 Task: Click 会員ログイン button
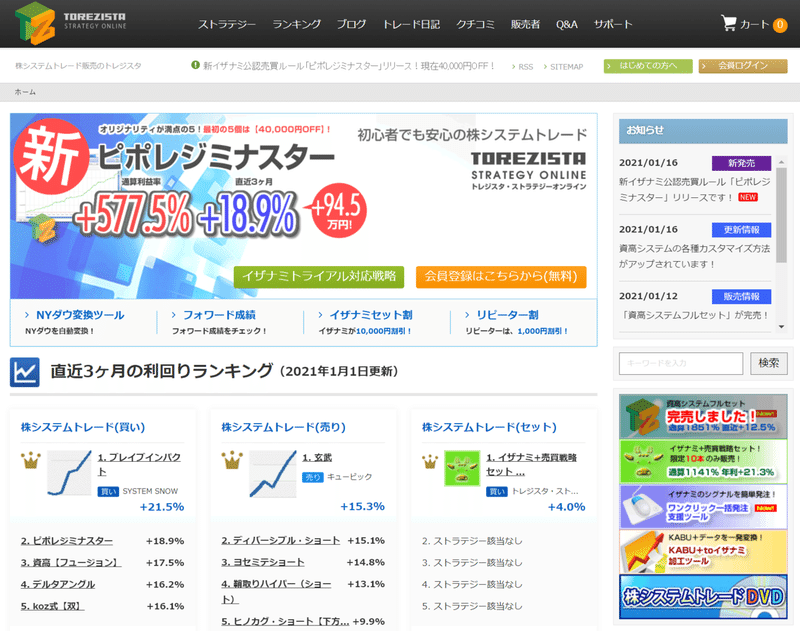pos(743,66)
